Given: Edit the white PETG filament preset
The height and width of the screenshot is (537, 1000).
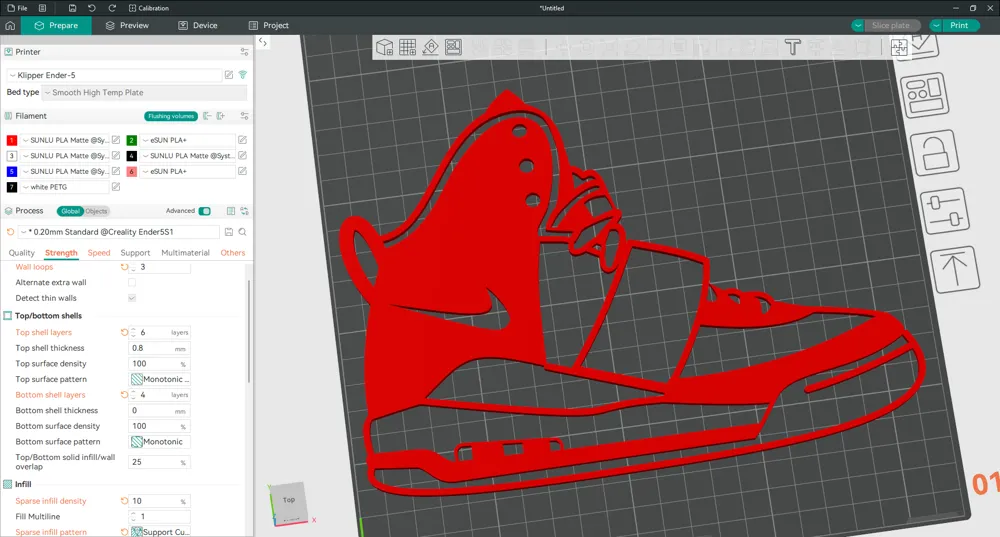Looking at the screenshot, I should click(116, 187).
